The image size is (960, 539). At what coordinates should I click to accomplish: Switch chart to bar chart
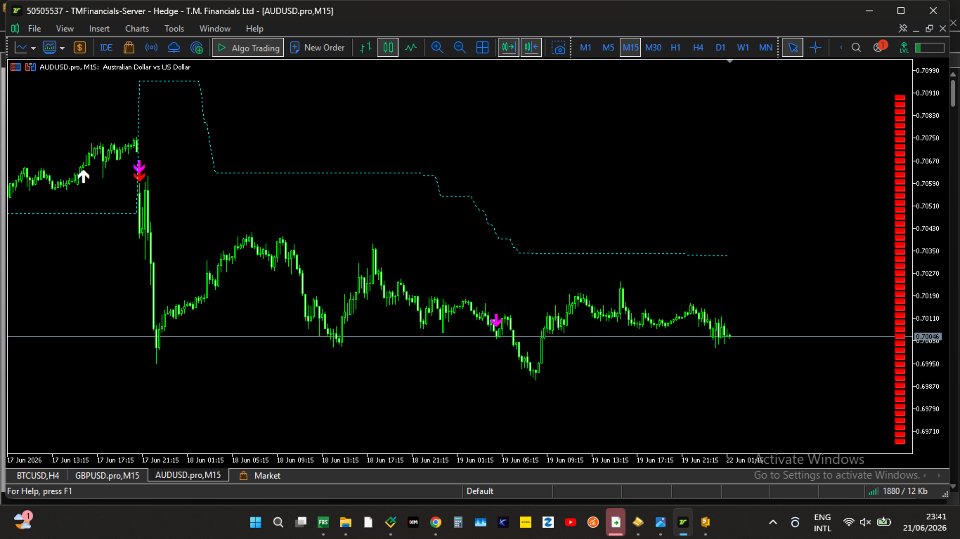[x=366, y=48]
